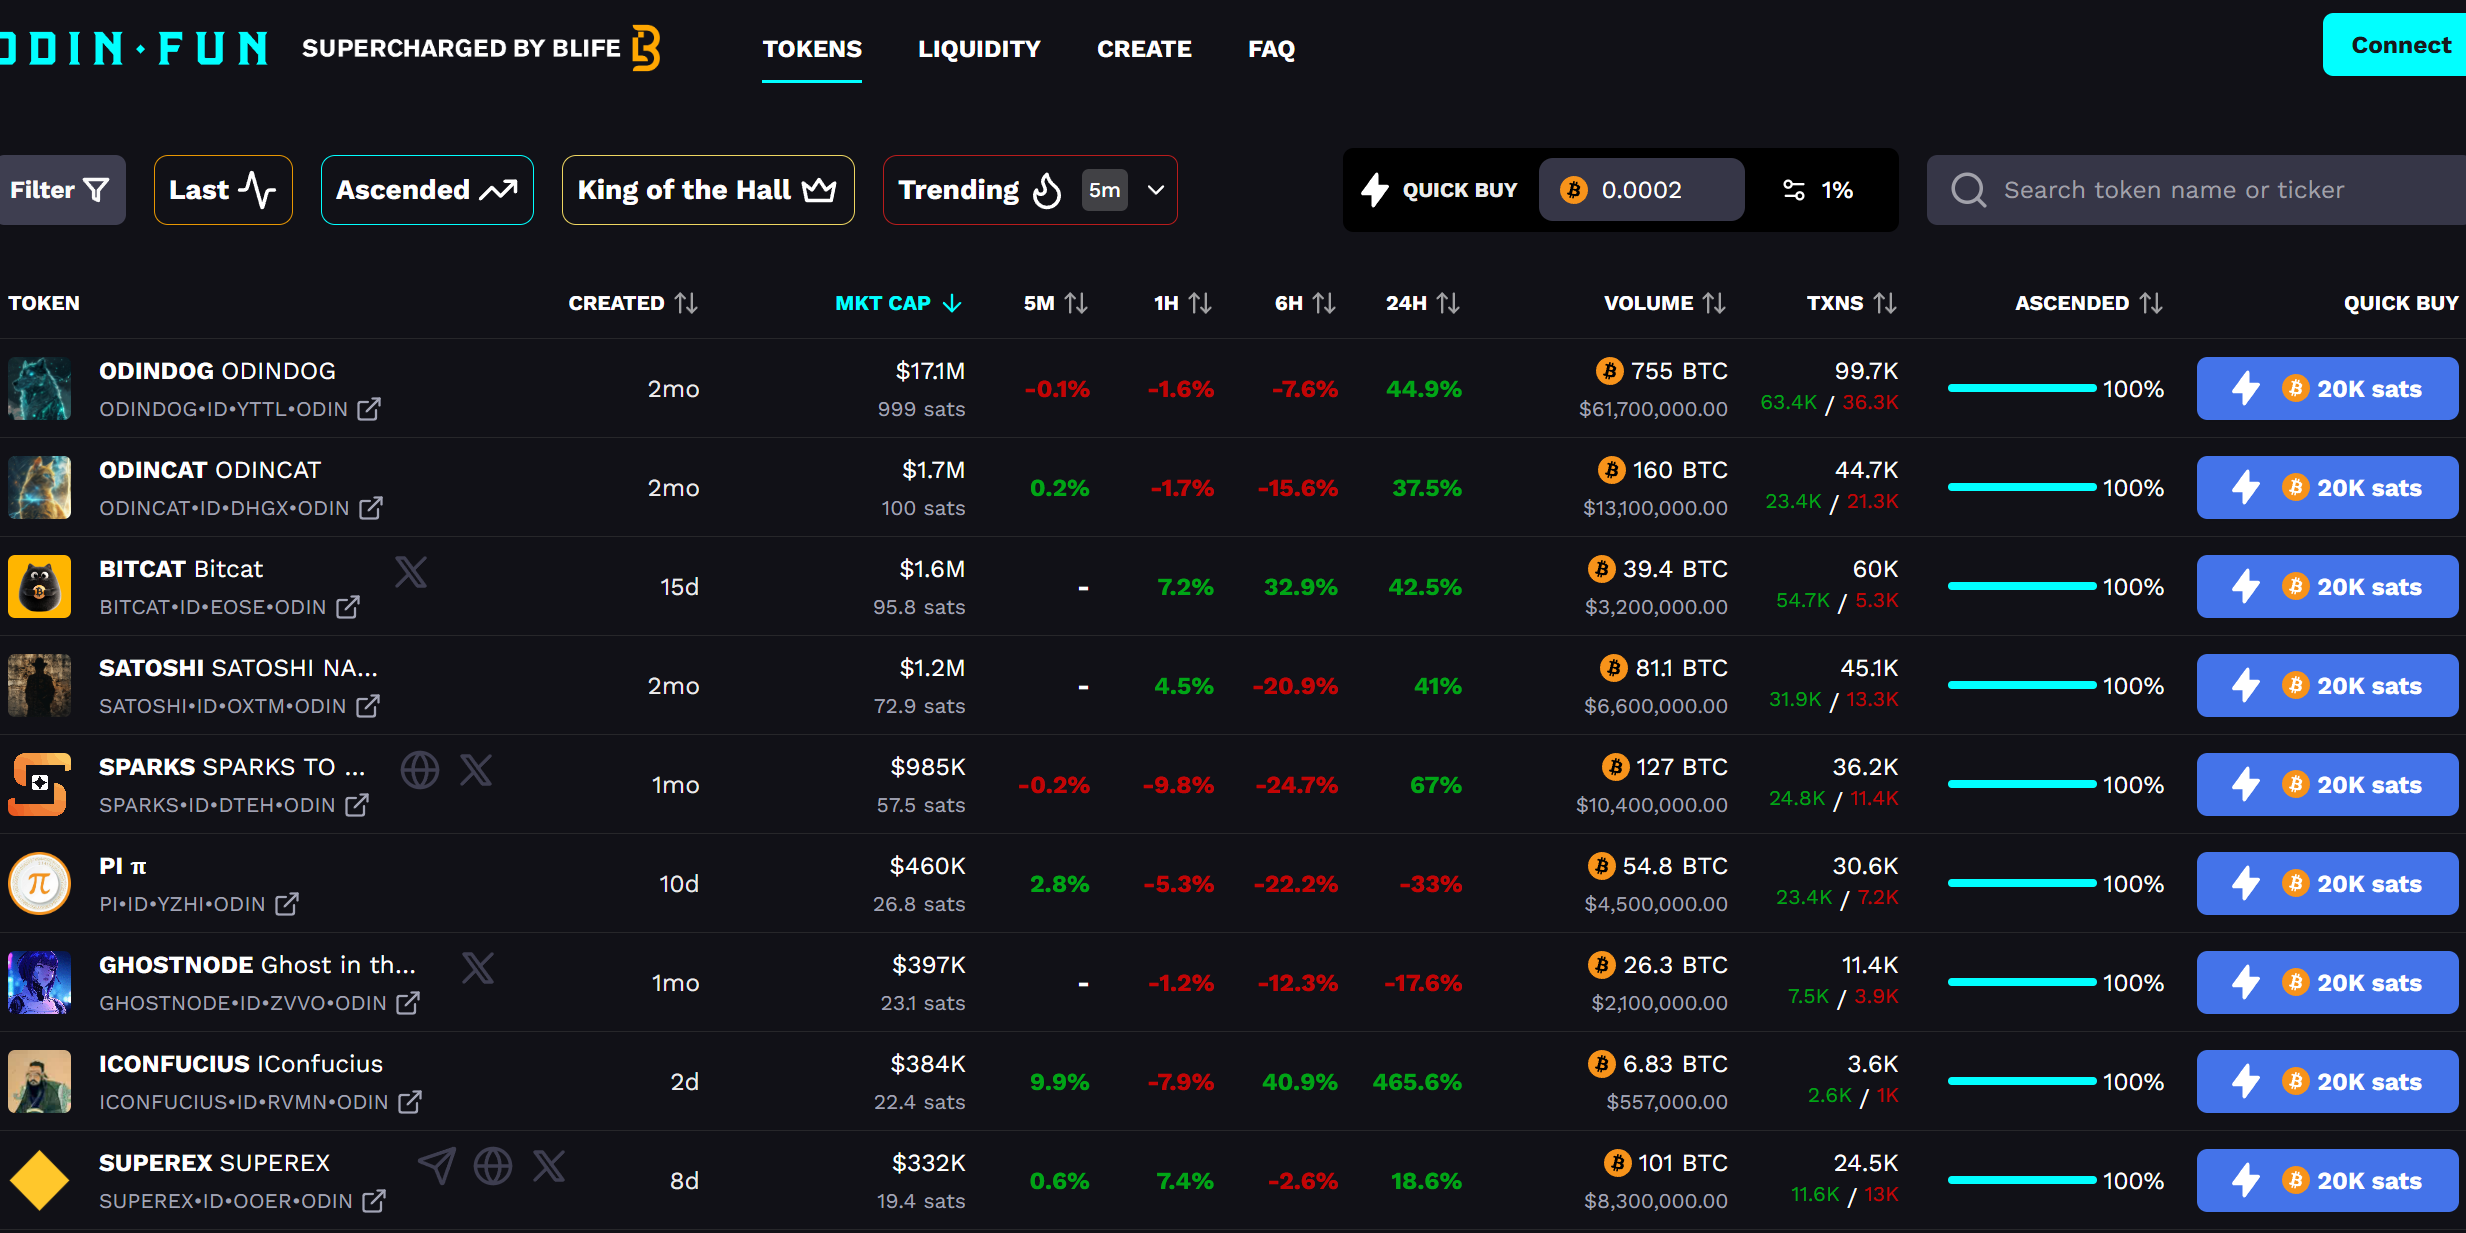Select the 5m timeframe badge
Image resolution: width=2466 pixels, height=1233 pixels.
tap(1104, 190)
